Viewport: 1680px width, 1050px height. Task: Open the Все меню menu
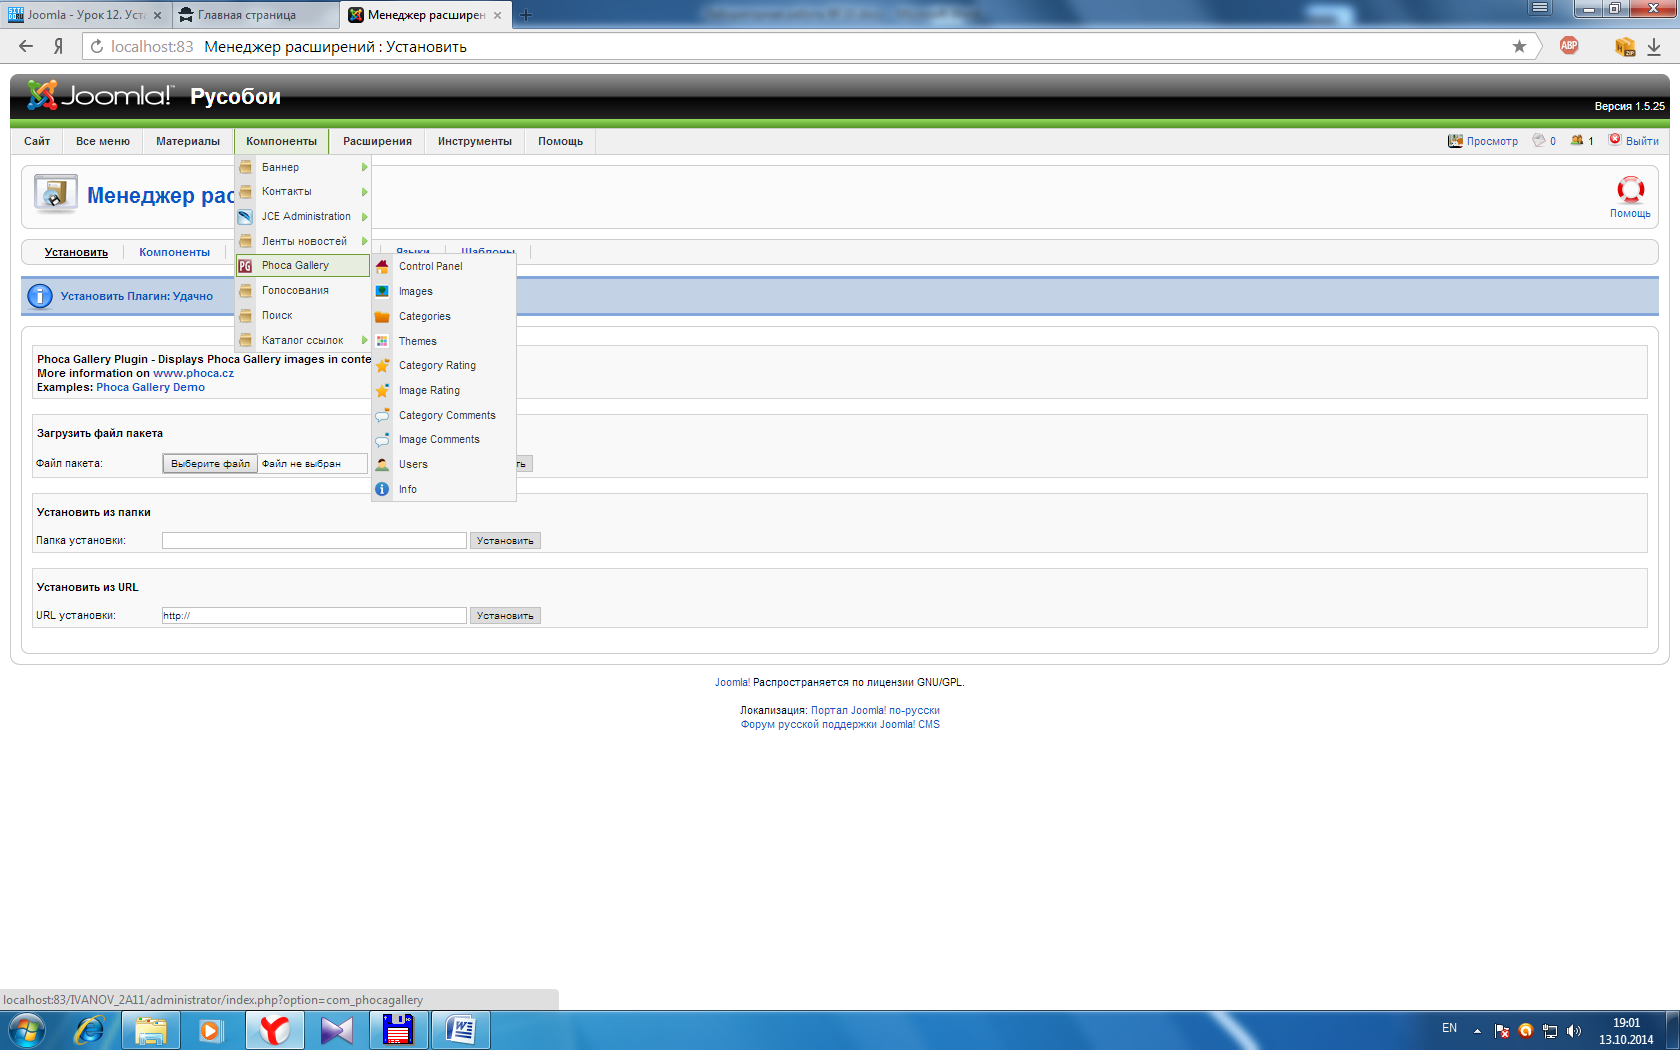(x=103, y=141)
